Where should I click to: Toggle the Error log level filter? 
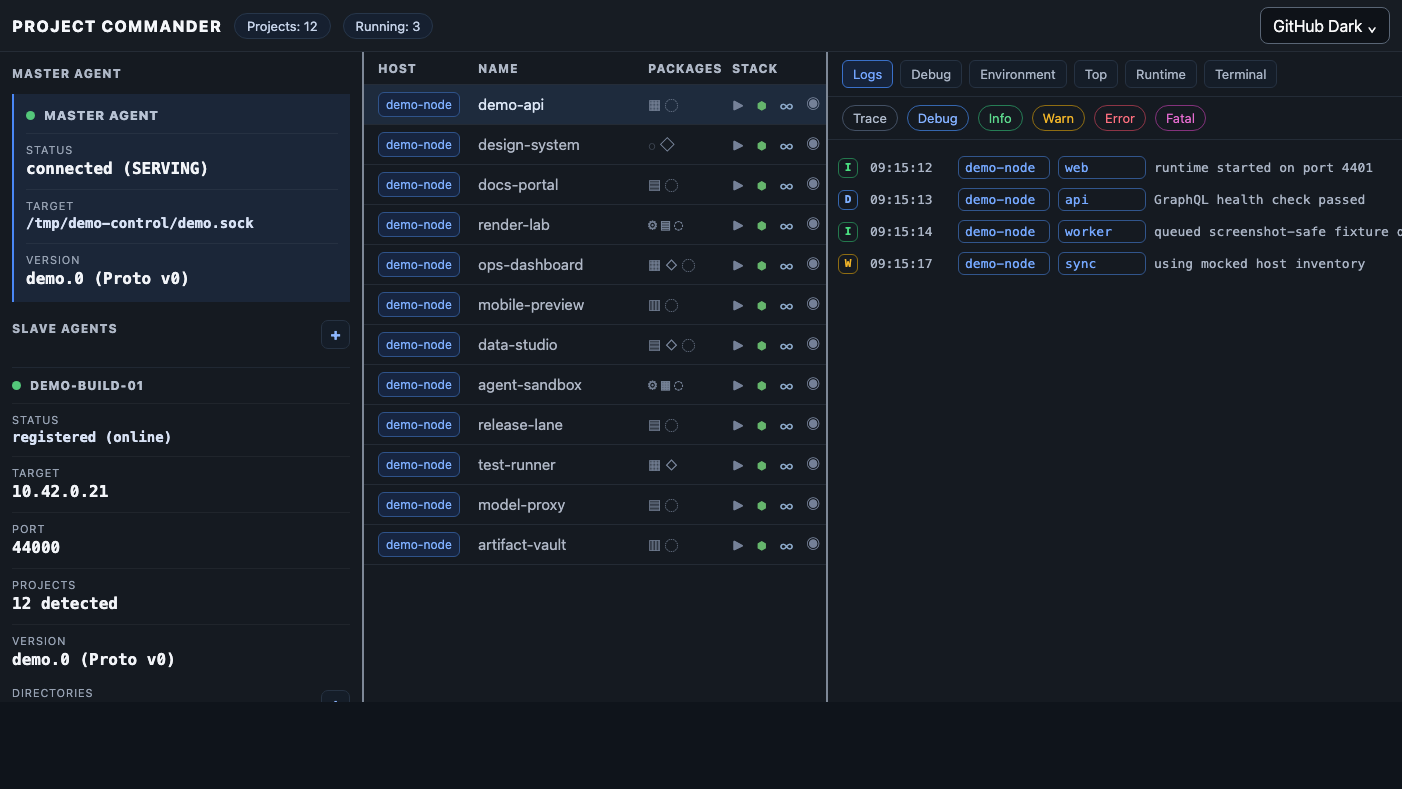tap(1120, 118)
